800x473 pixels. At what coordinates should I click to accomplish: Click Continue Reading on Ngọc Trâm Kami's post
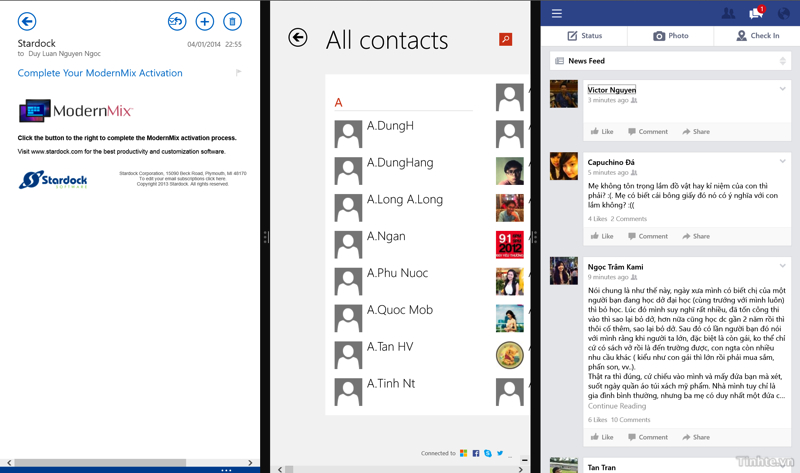(617, 406)
